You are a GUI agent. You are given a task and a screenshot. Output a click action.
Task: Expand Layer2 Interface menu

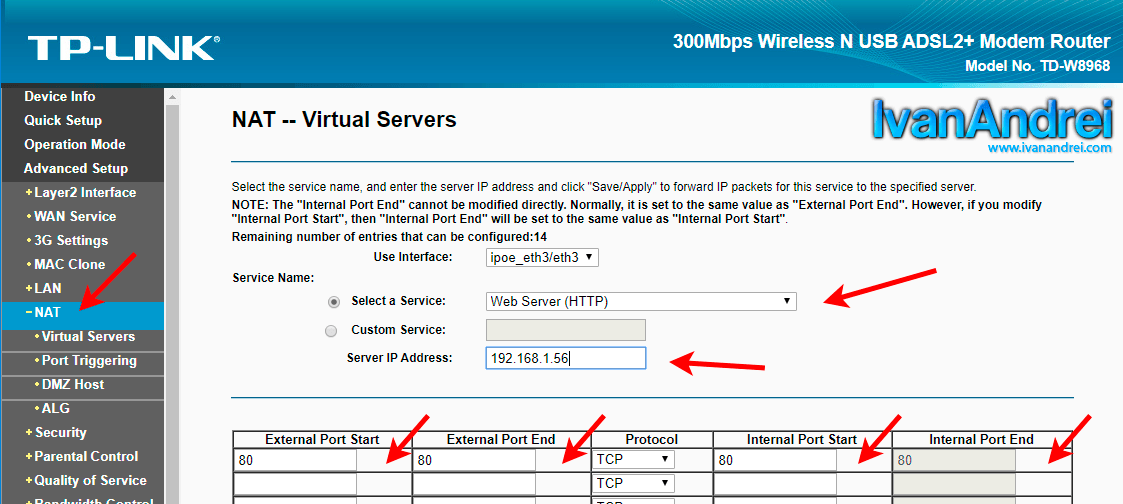click(85, 193)
